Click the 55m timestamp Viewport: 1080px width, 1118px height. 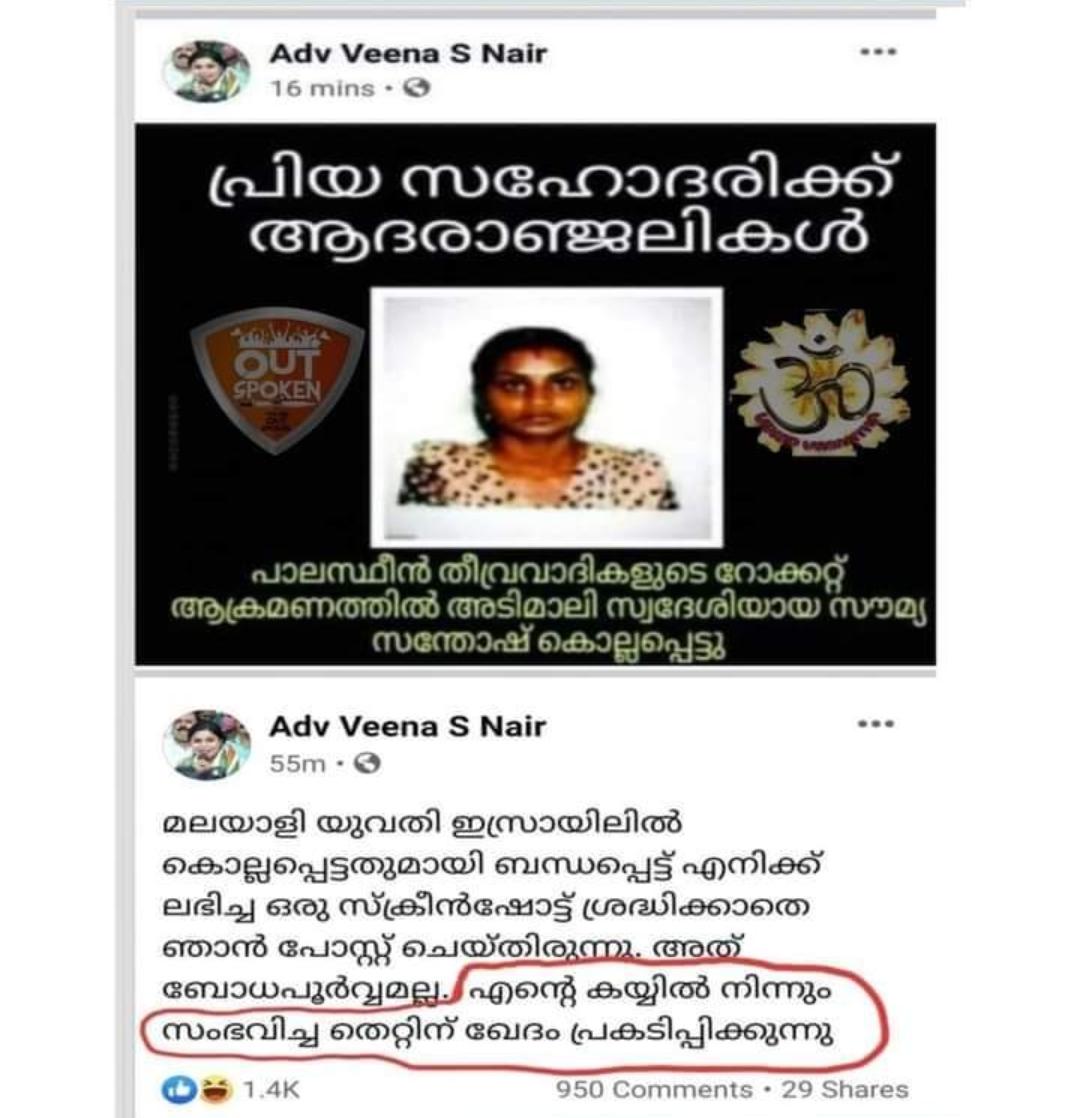[297, 764]
